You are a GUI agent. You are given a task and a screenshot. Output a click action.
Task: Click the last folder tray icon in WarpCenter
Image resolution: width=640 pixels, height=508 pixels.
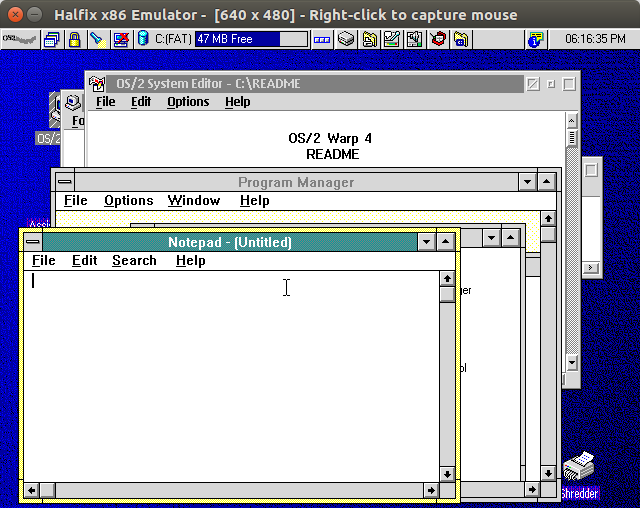pyautogui.click(x=461, y=39)
